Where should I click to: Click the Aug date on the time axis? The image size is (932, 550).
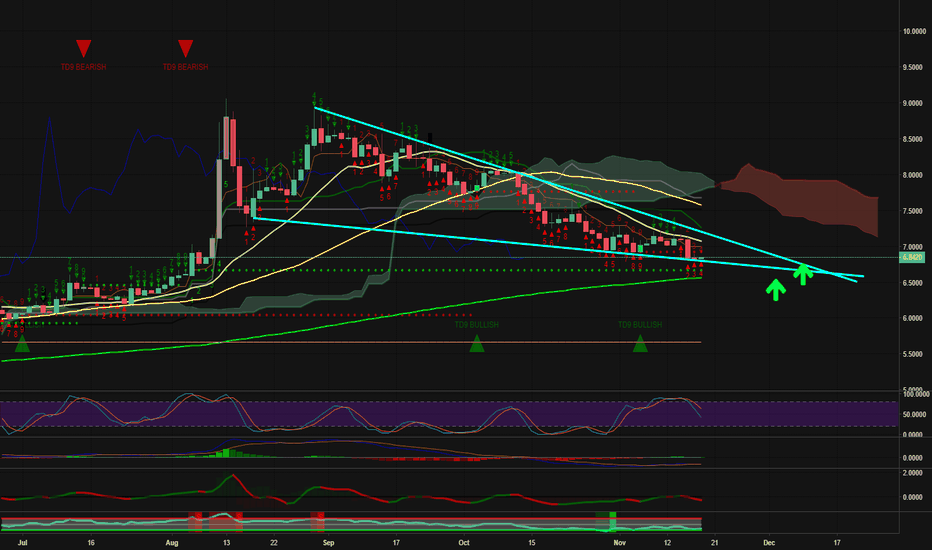pyautogui.click(x=172, y=543)
